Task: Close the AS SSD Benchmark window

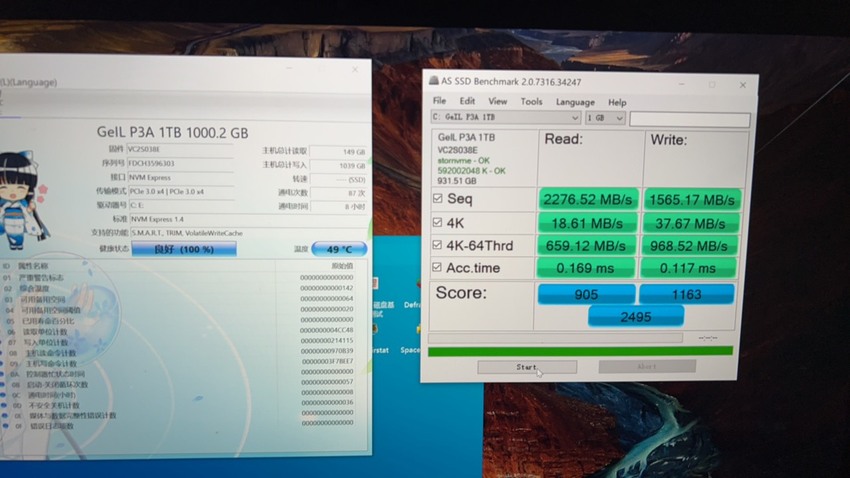Action: click(743, 85)
